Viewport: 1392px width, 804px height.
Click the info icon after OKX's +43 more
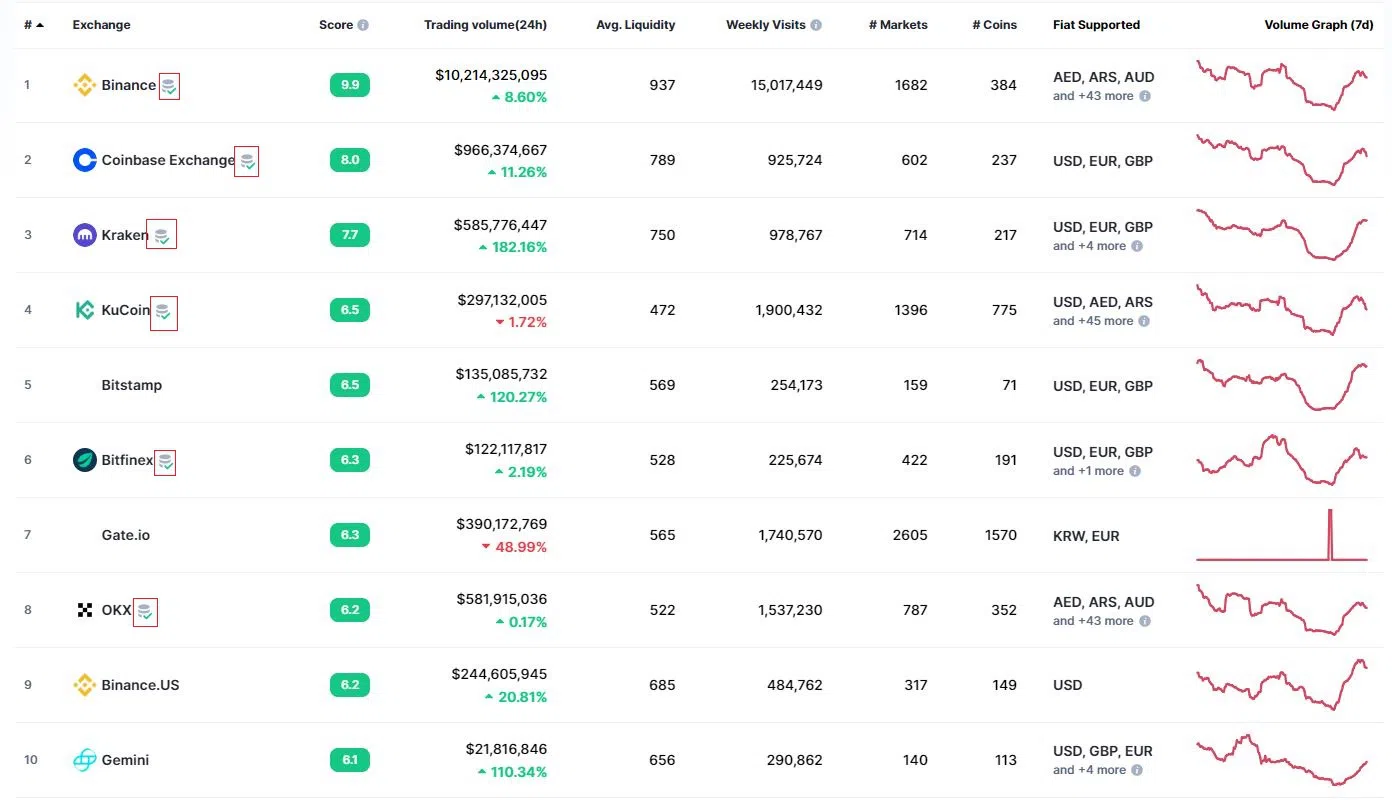coord(1145,621)
